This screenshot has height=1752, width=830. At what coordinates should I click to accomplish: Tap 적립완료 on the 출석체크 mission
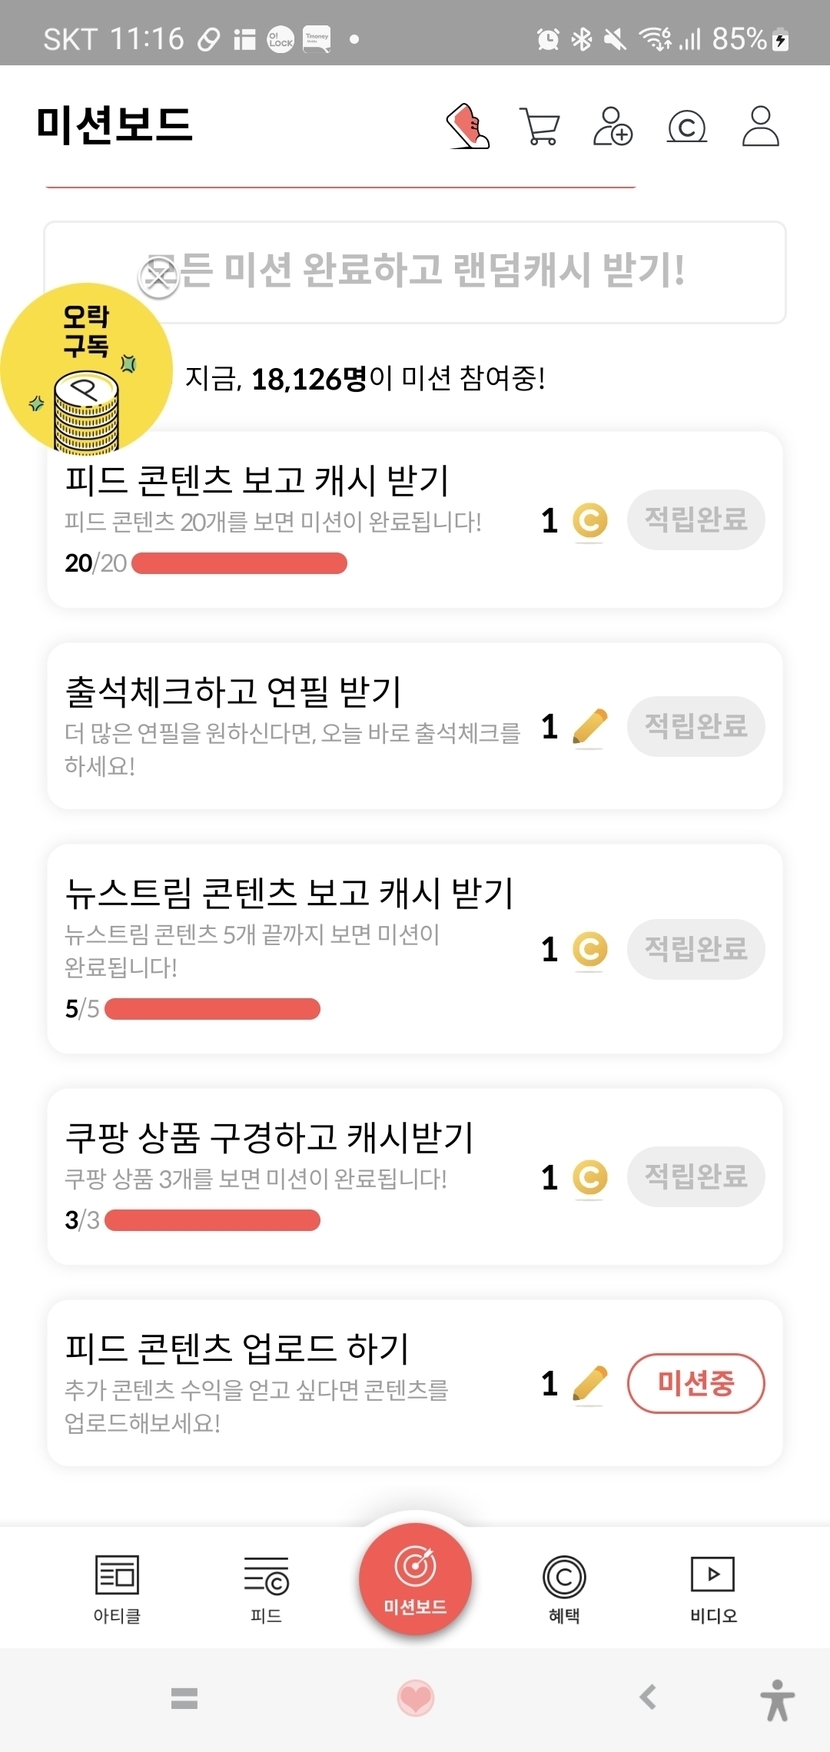(696, 726)
